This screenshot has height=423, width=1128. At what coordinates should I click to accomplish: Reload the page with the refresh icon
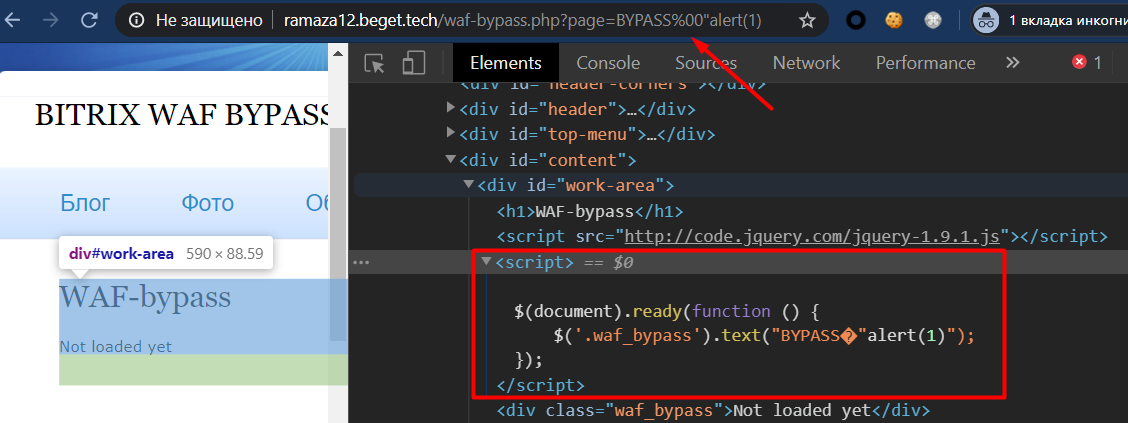tap(89, 21)
